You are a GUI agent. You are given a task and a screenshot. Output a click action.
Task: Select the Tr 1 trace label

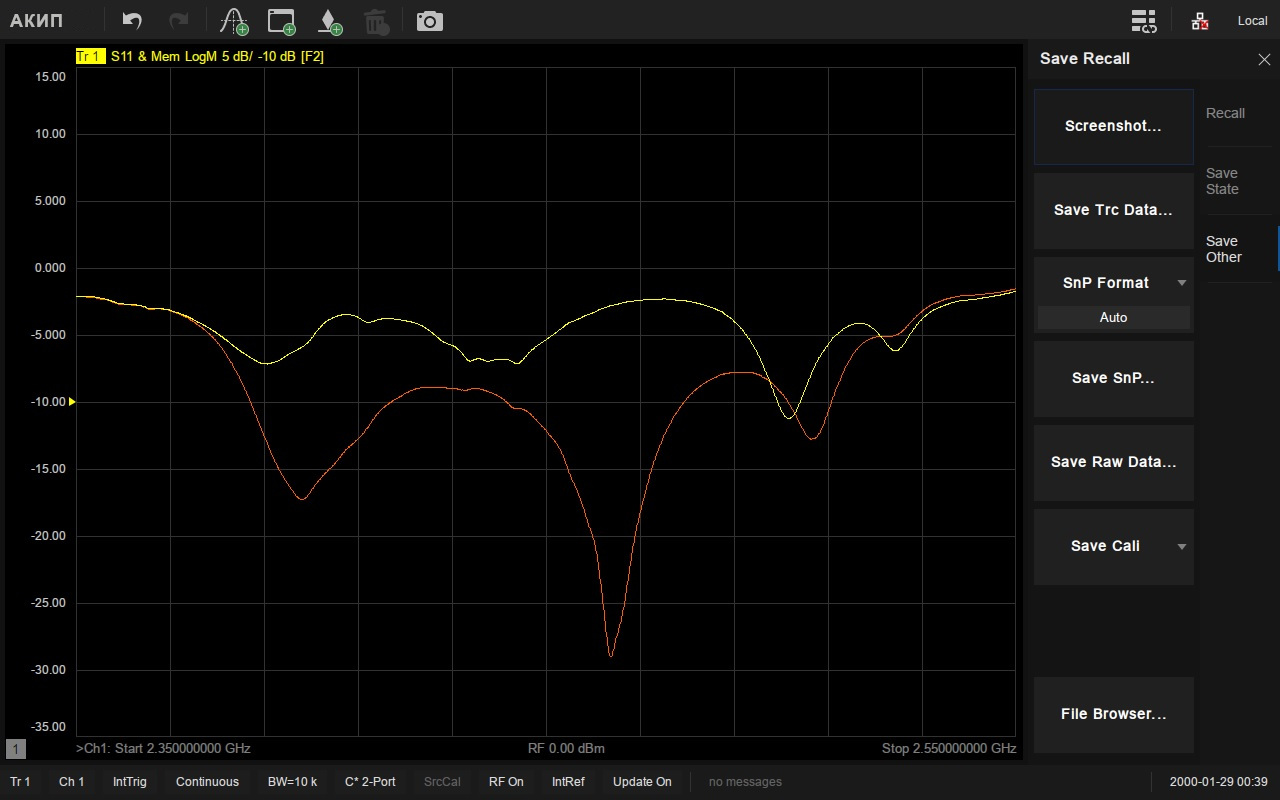click(x=89, y=57)
